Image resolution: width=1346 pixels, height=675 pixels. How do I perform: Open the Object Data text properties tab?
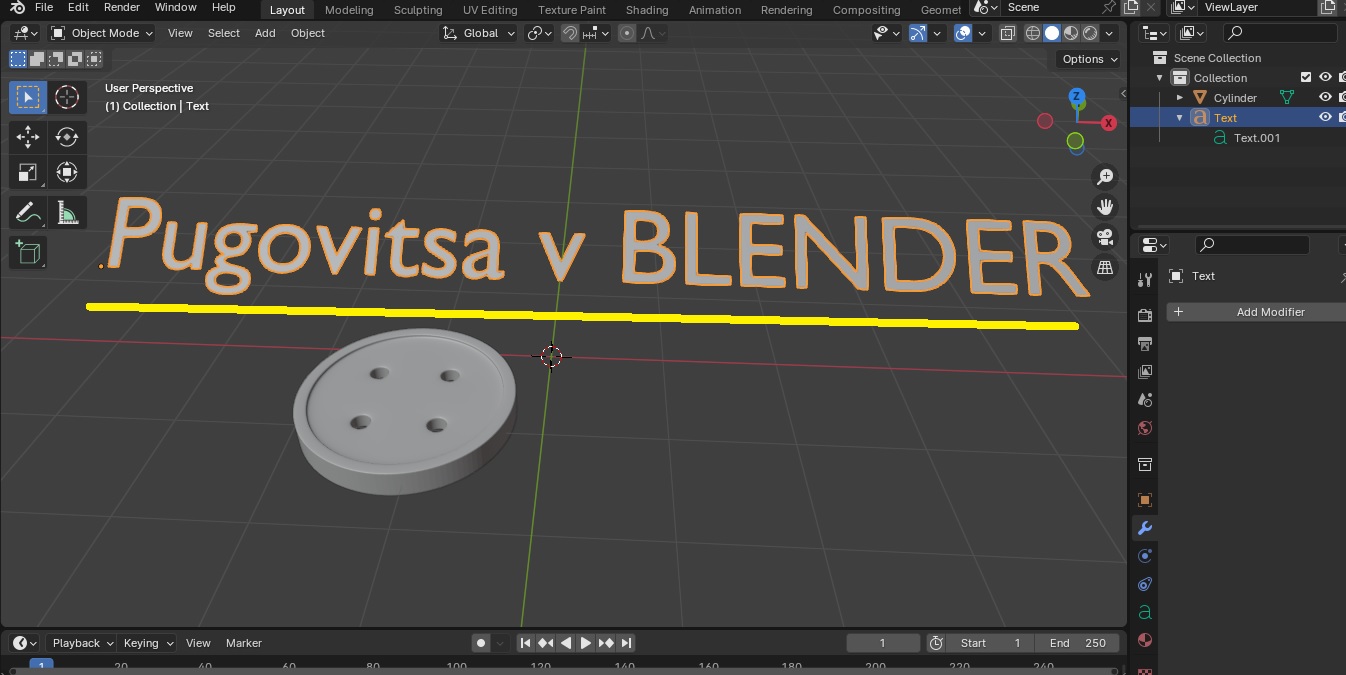coord(1145,612)
